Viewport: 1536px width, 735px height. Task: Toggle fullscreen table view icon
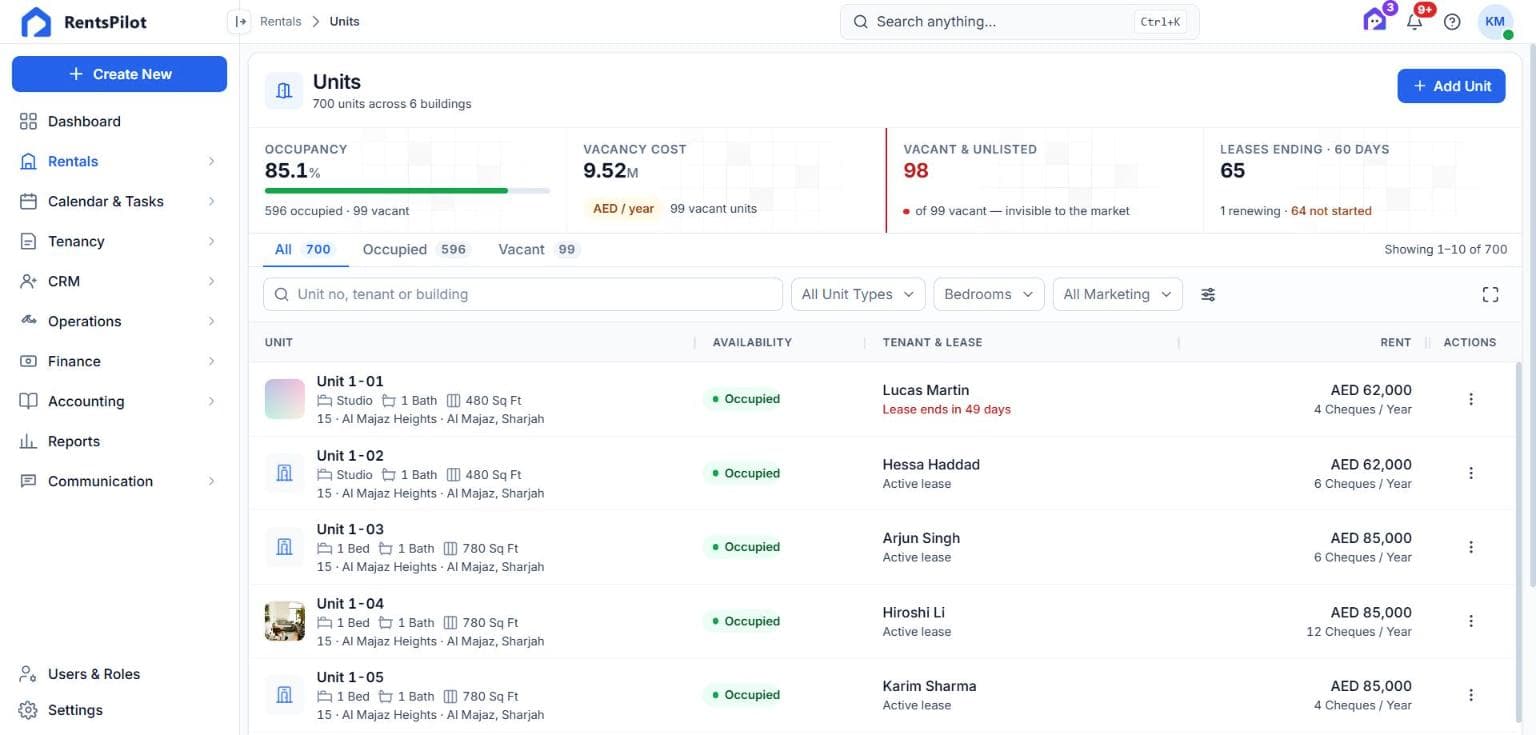coord(1490,294)
